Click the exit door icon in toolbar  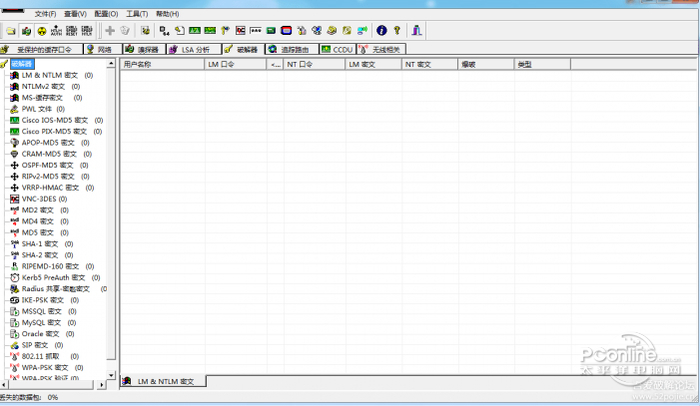pos(417,31)
